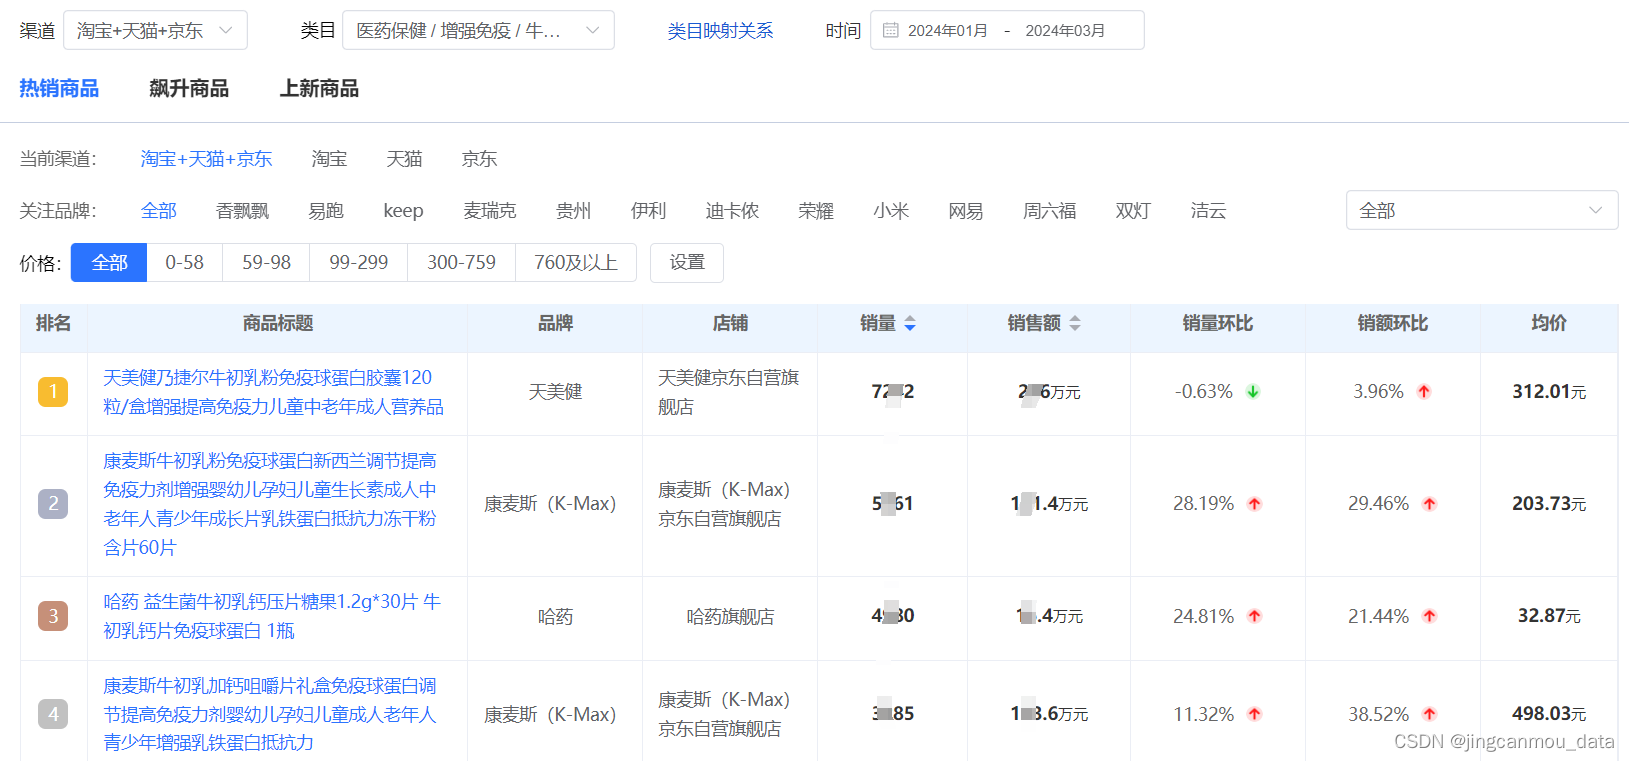
Task: Select 淘宝+天猫+京东 current channel filter
Action: pyautogui.click(x=206, y=159)
